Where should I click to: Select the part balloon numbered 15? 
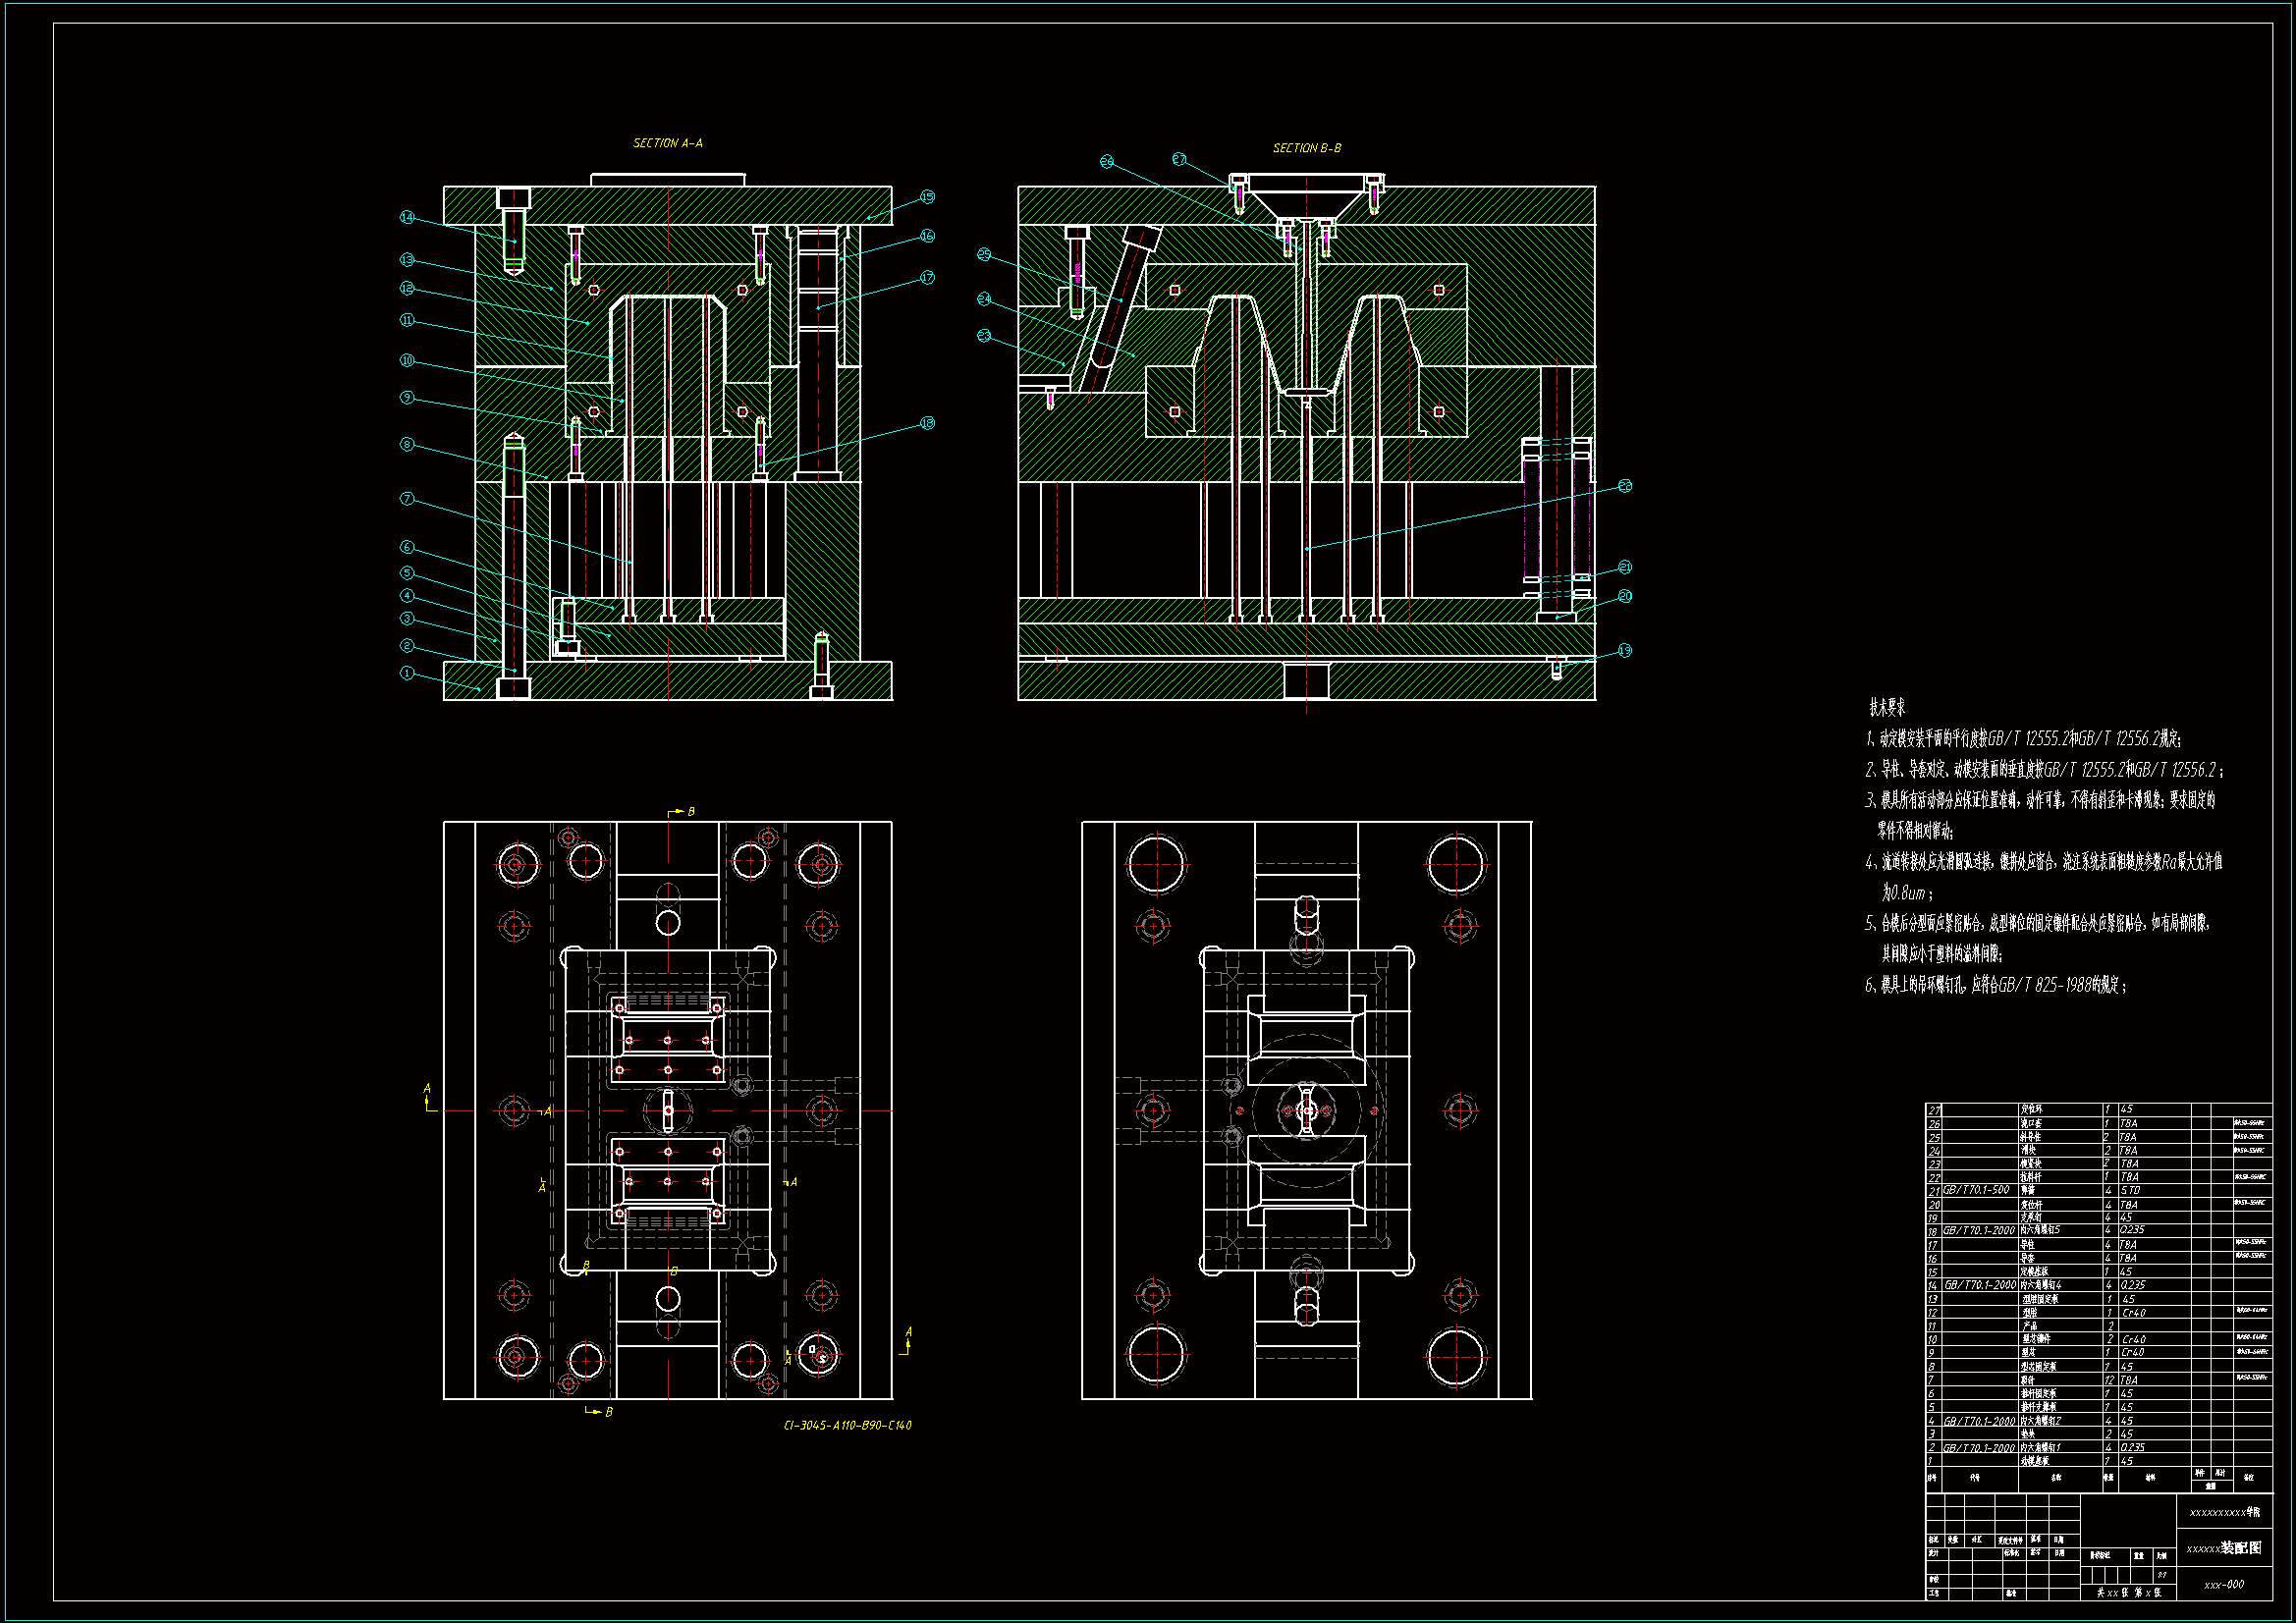point(927,197)
